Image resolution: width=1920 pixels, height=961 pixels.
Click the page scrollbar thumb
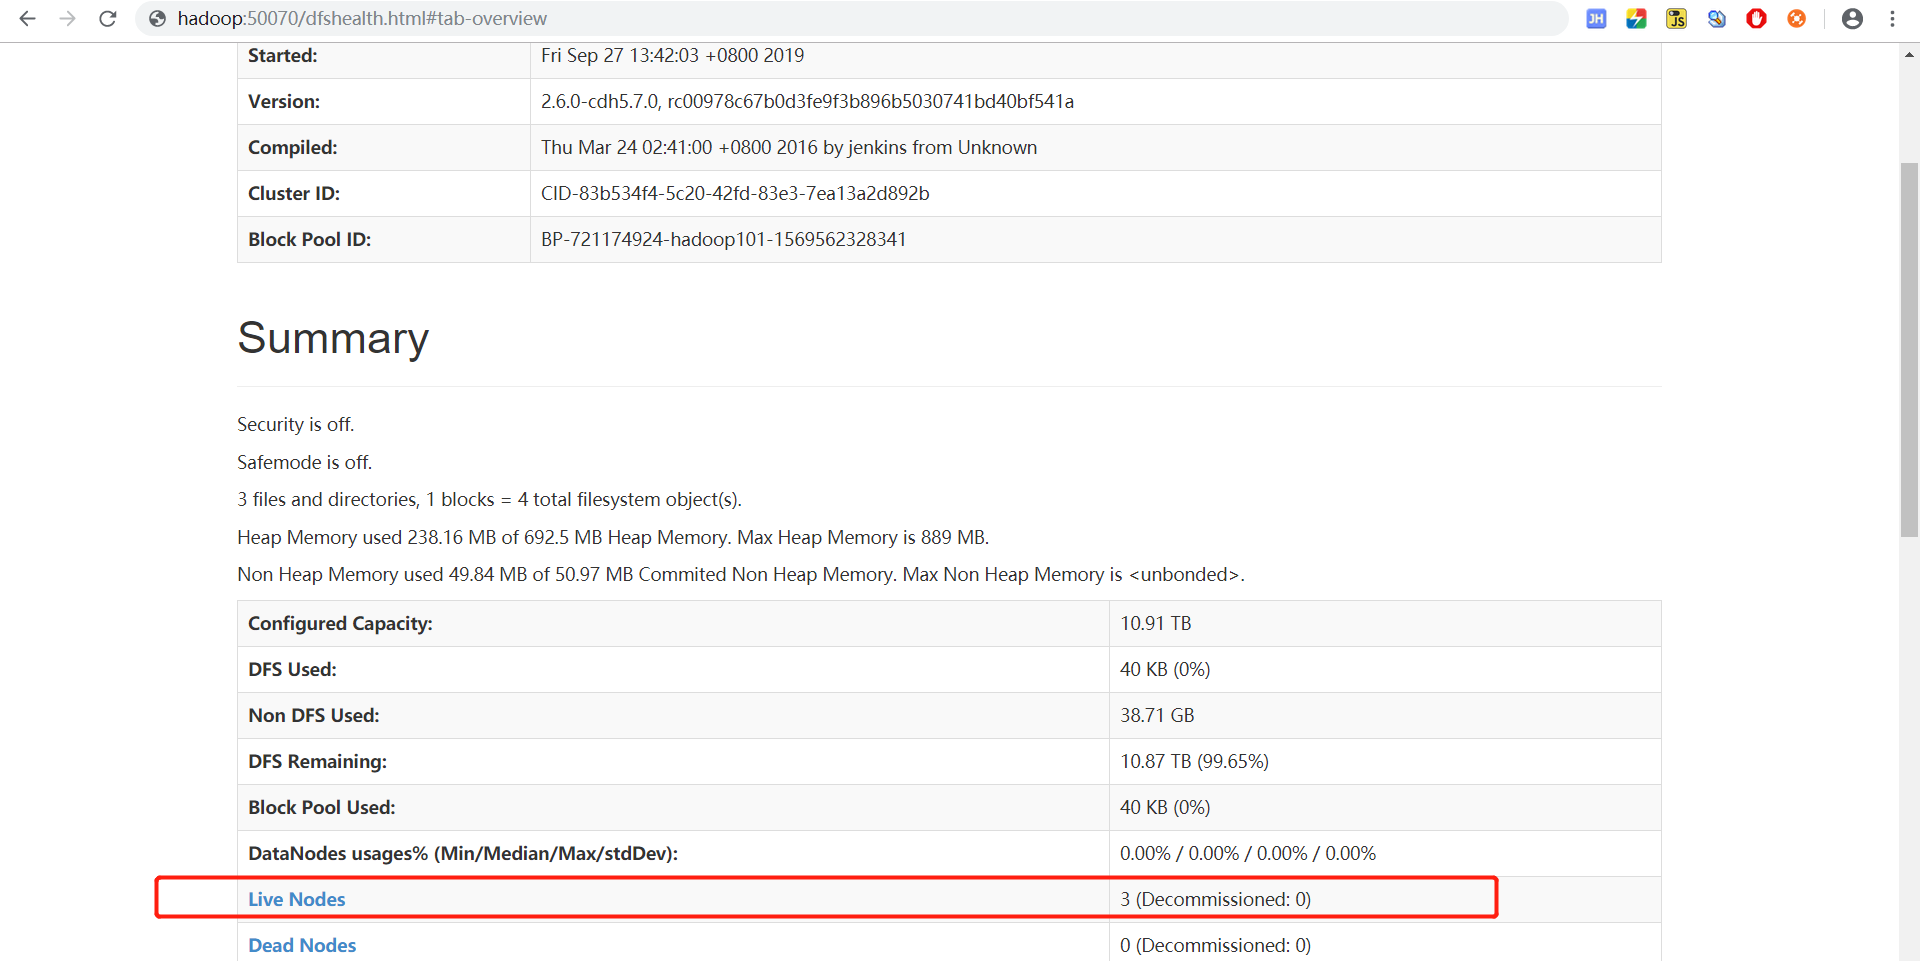tap(1909, 350)
